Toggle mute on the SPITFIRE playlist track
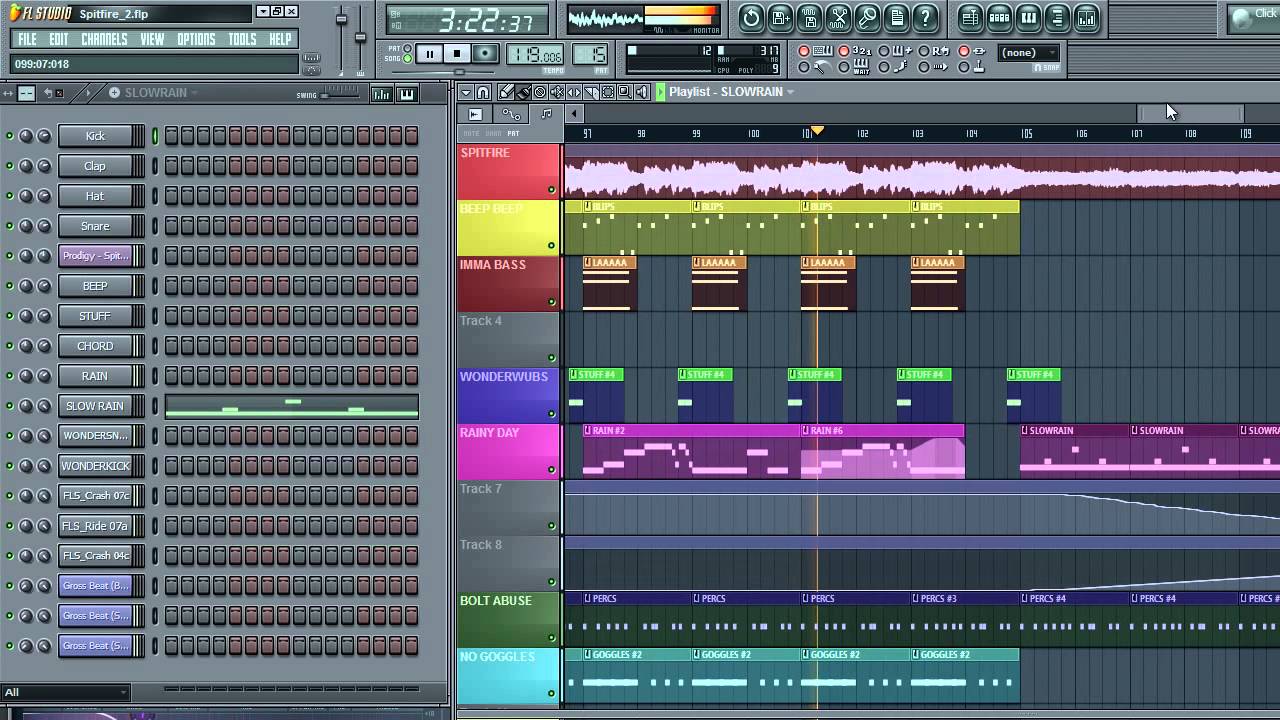Image resolution: width=1280 pixels, height=720 pixels. coord(551,190)
